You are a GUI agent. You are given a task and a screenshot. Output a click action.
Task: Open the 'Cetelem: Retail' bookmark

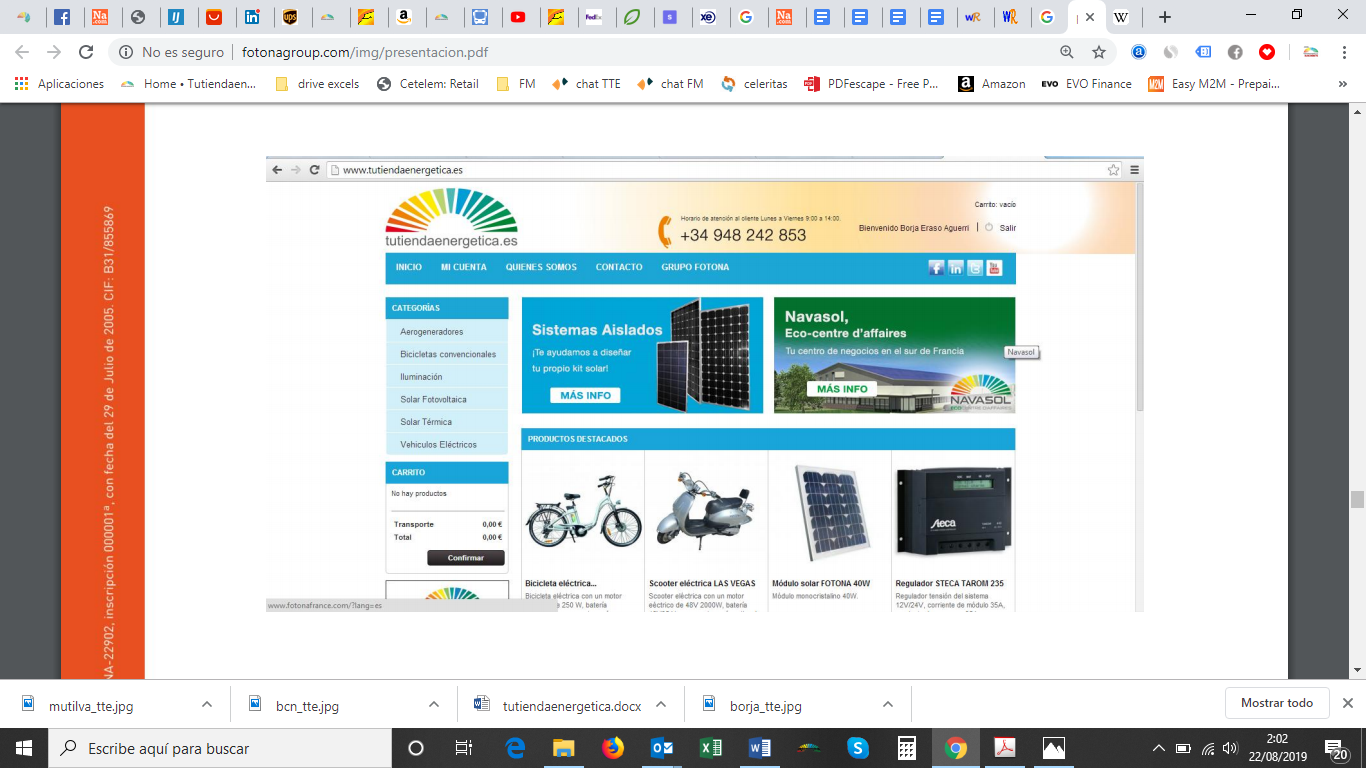coord(428,84)
